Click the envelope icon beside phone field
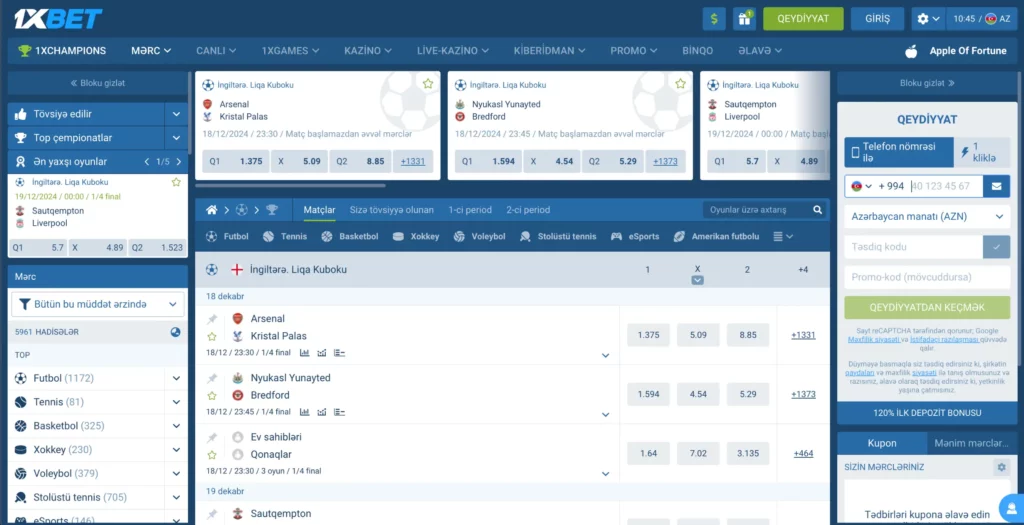This screenshot has height=525, width=1024. 996,186
